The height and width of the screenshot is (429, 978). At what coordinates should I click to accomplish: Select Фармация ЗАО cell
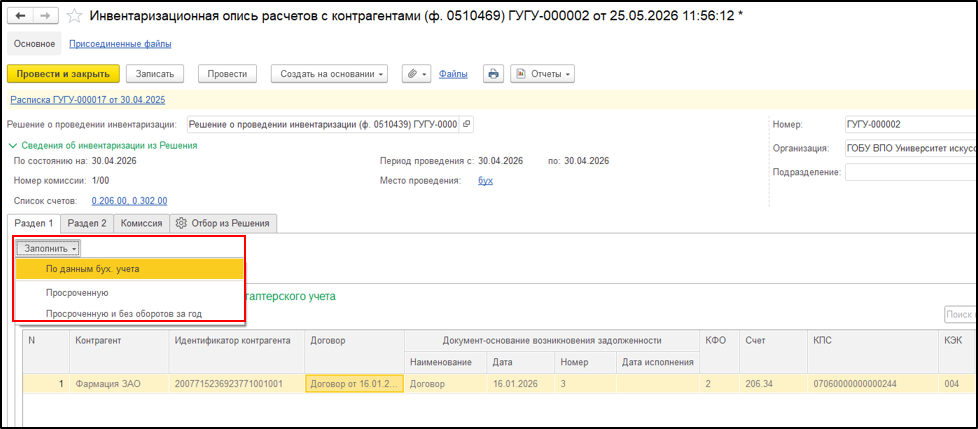[119, 383]
